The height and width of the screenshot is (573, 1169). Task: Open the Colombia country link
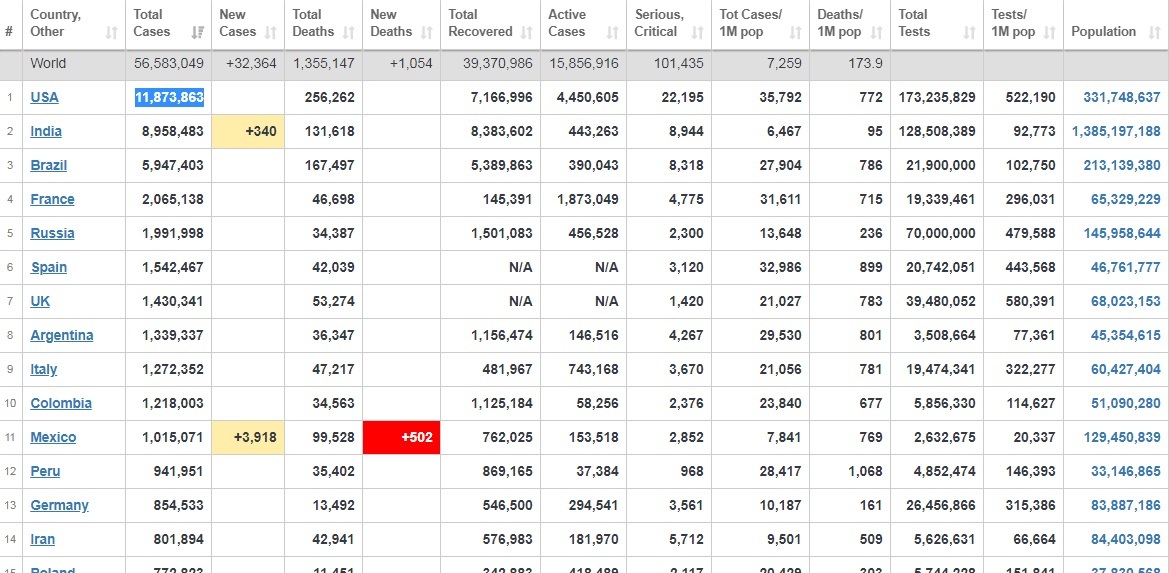pyautogui.click(x=61, y=403)
